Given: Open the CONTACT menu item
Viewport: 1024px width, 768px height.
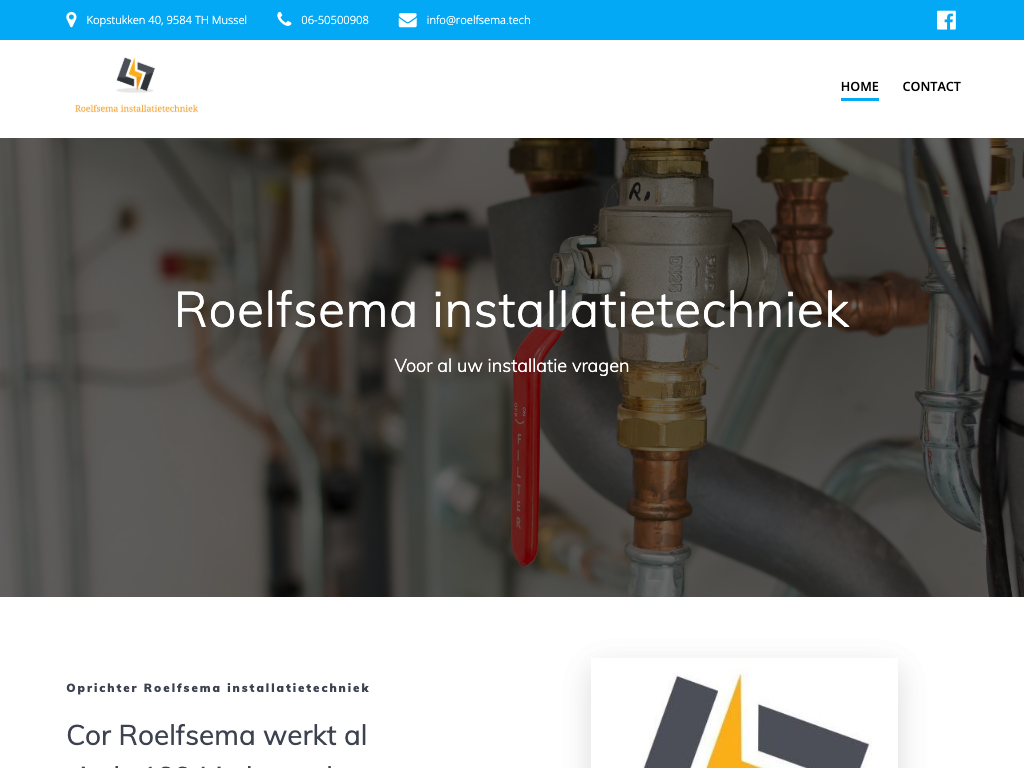Looking at the screenshot, I should coord(931,86).
